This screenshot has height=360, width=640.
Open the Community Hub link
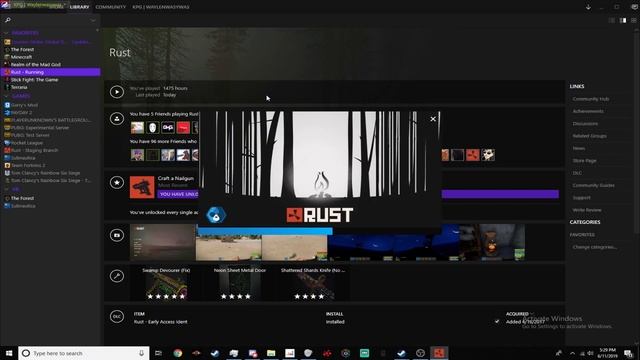591,99
